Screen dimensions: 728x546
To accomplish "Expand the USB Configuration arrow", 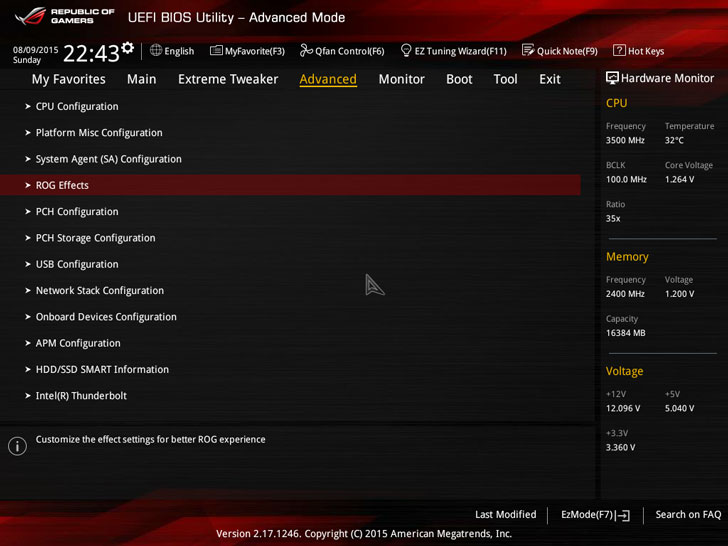I will pyautogui.click(x=28, y=264).
